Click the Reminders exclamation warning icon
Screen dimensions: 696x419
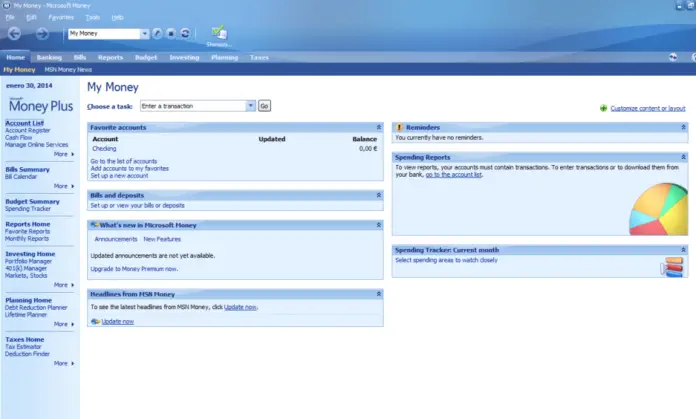tap(399, 127)
